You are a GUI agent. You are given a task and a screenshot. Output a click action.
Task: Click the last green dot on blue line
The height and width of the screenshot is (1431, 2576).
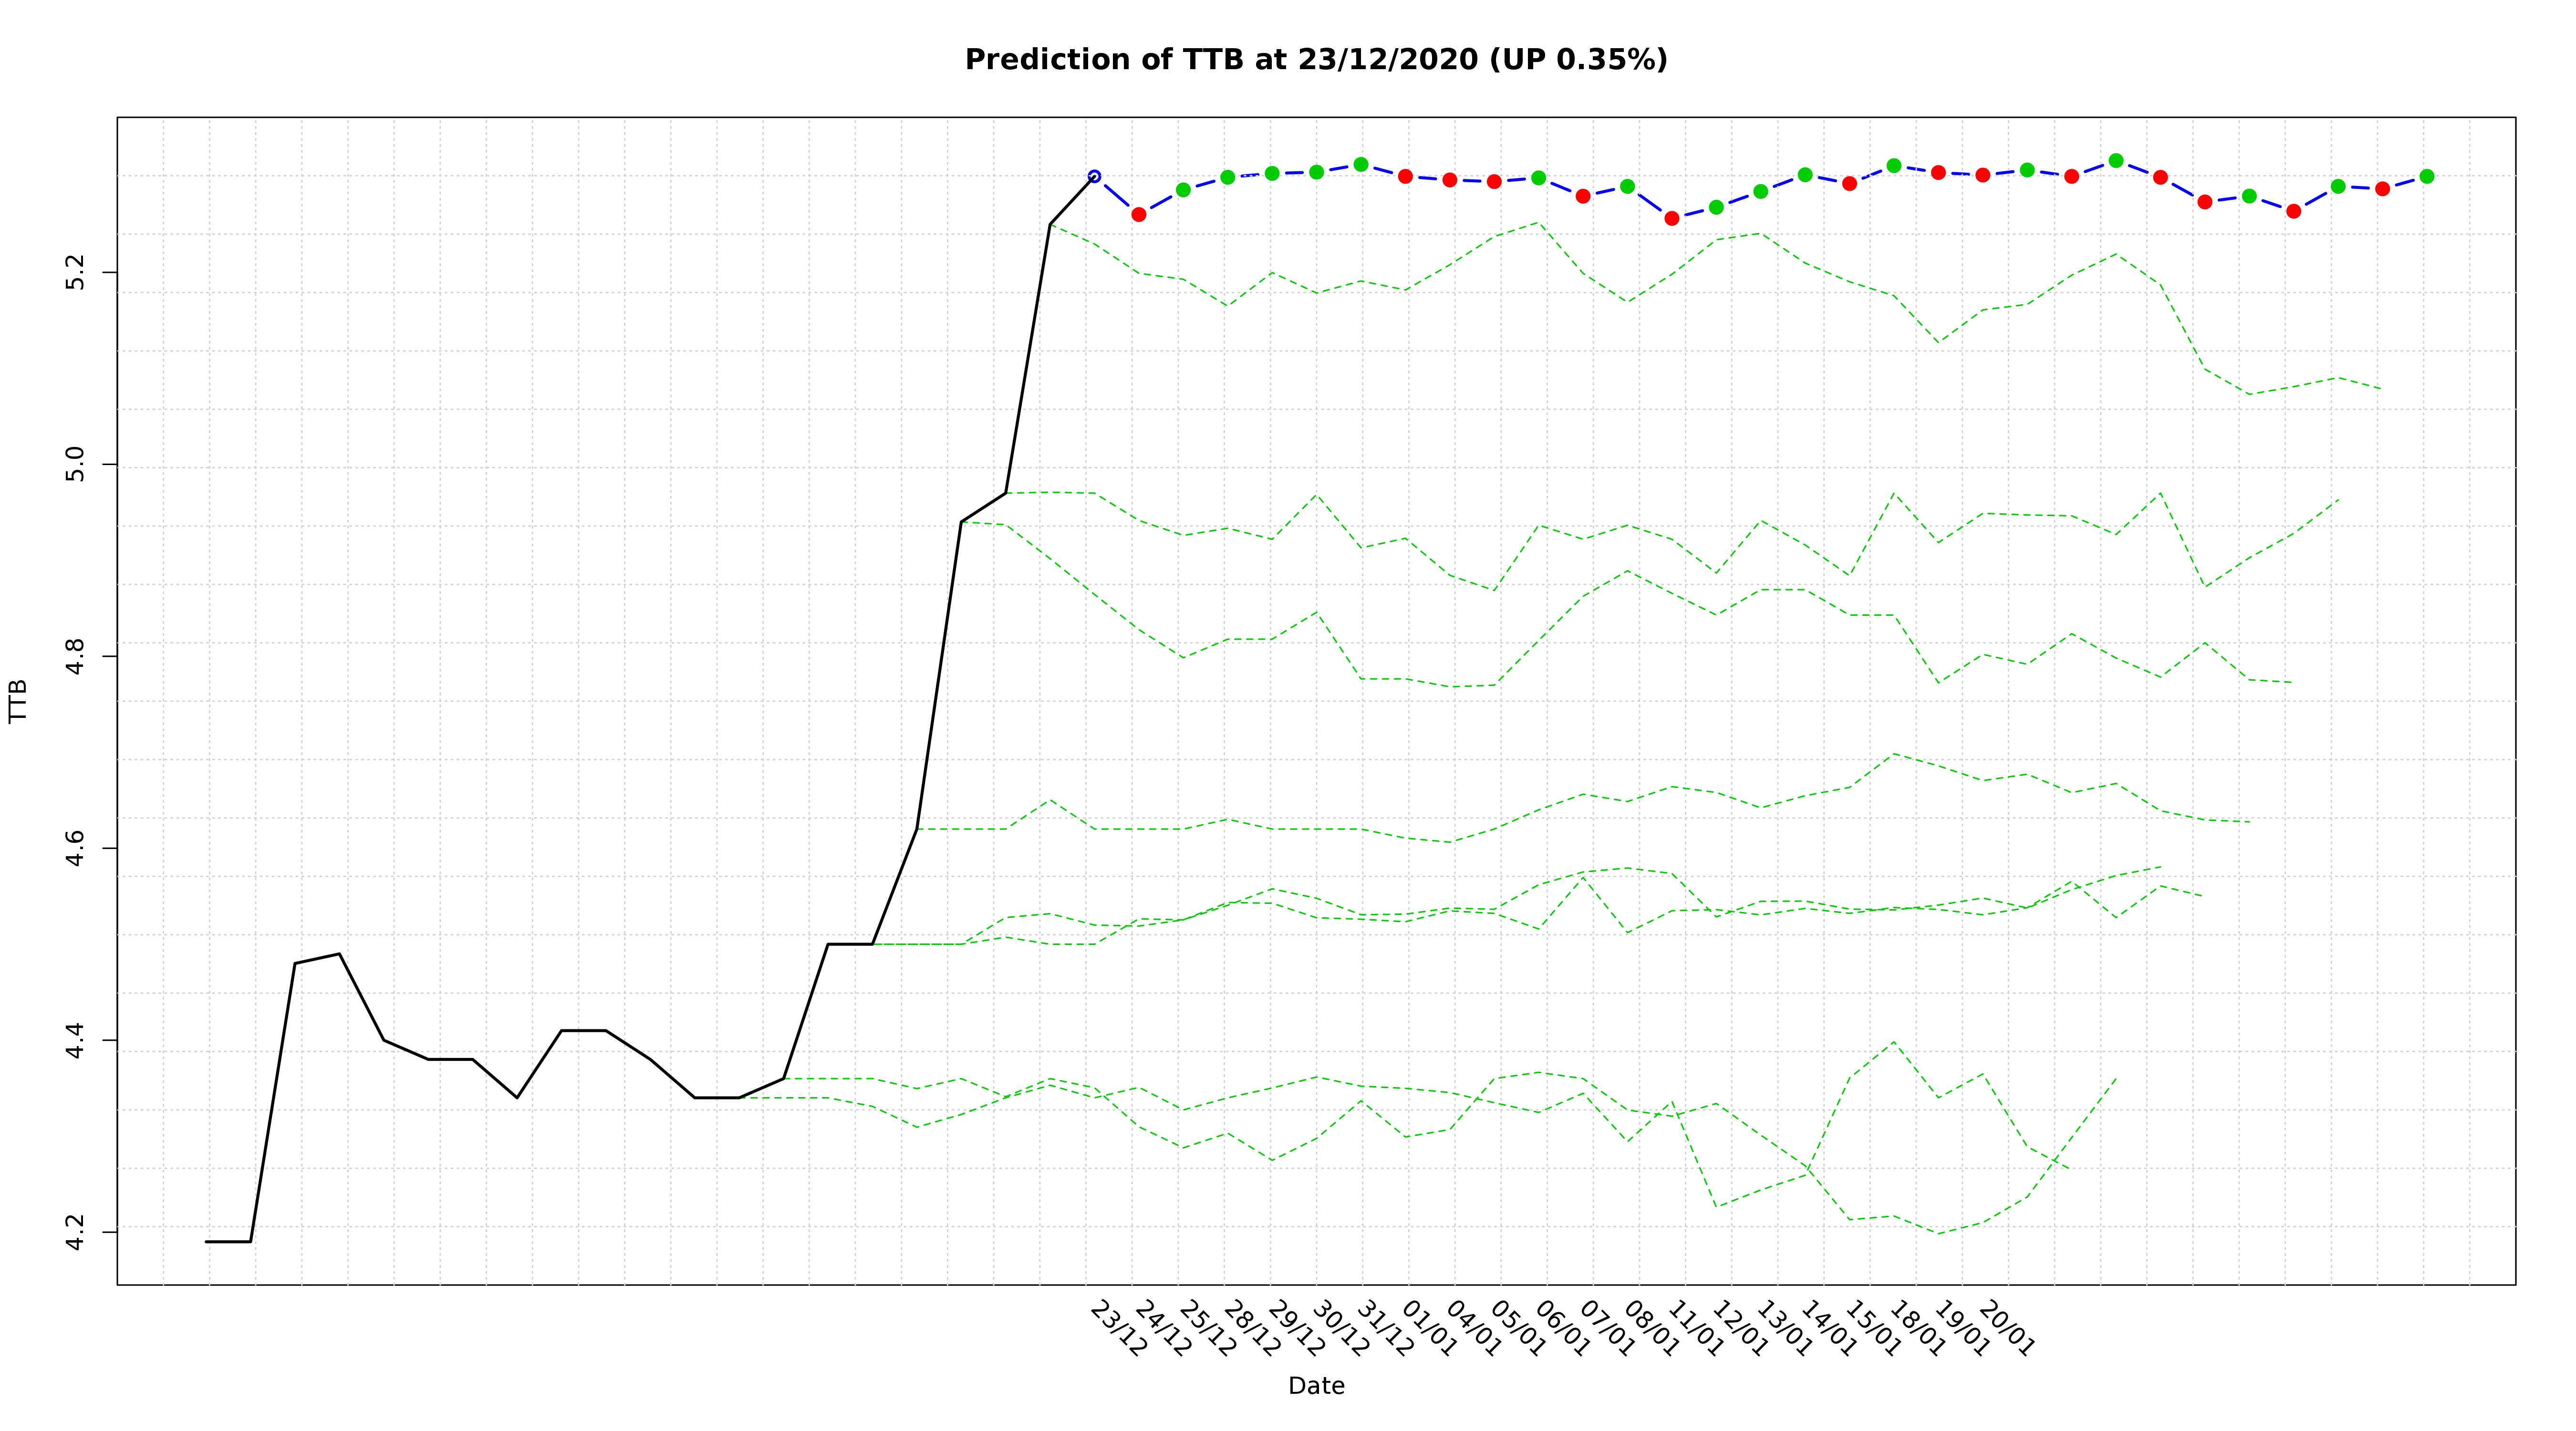click(2427, 176)
